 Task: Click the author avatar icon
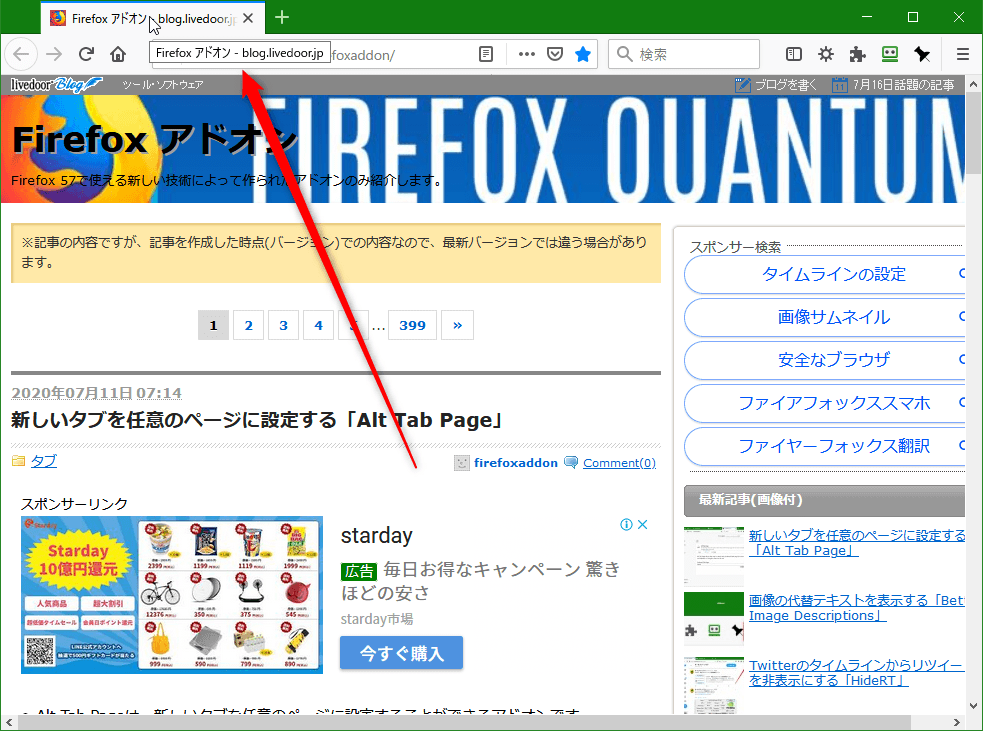click(x=461, y=463)
